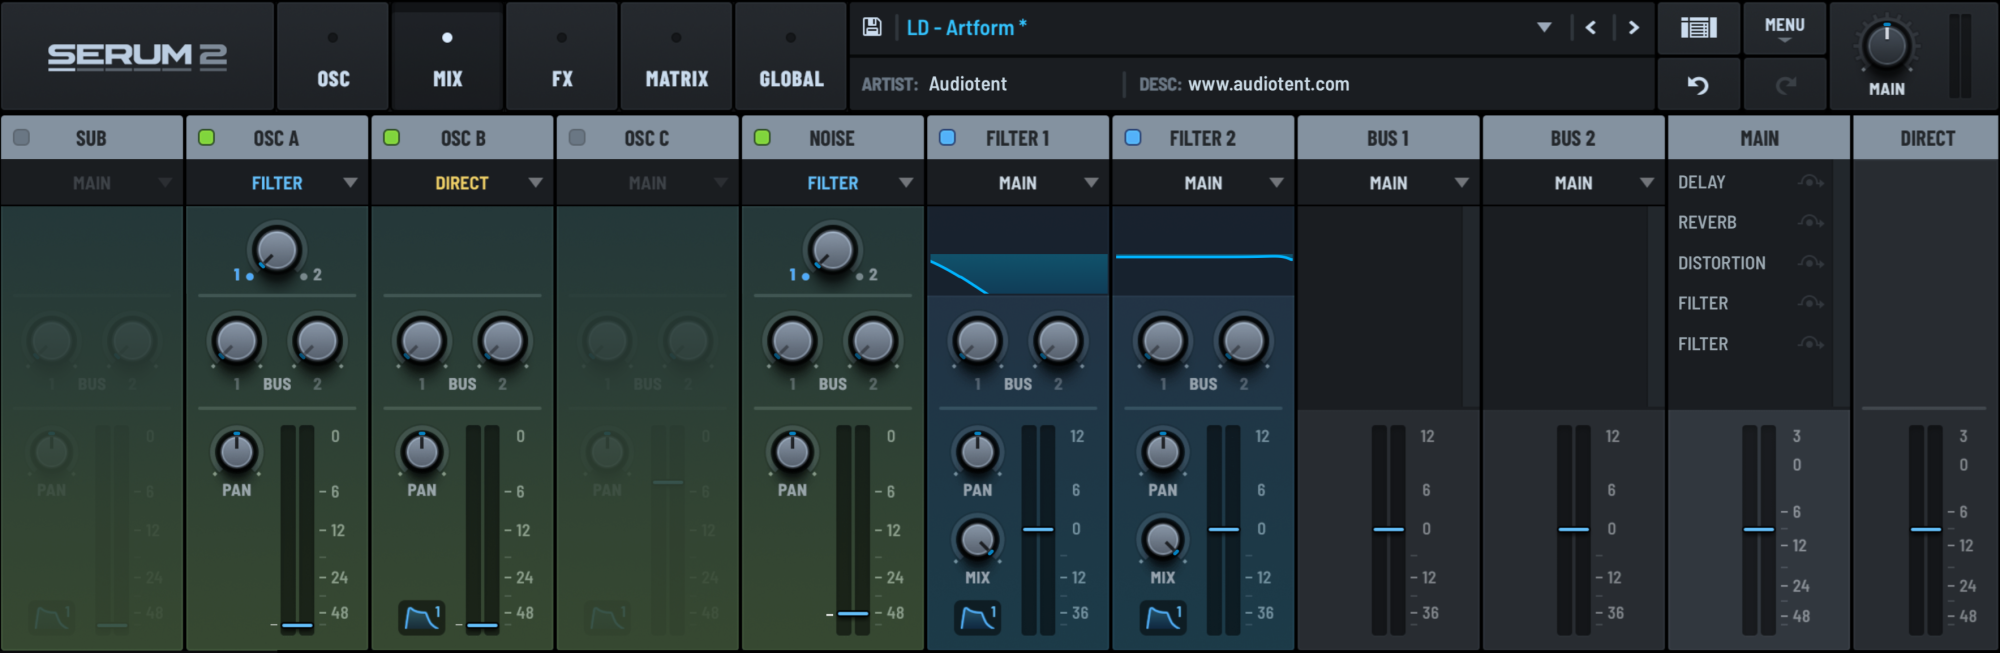The height and width of the screenshot is (653, 2000).
Task: Open FILTER 1 MAIN routing dropdown
Action: (x=1018, y=183)
